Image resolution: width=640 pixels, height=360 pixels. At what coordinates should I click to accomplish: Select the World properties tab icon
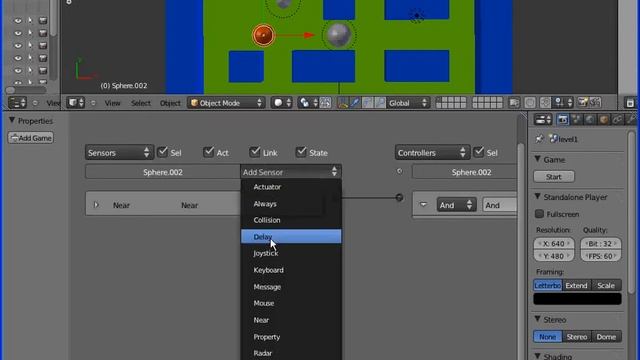click(x=590, y=120)
